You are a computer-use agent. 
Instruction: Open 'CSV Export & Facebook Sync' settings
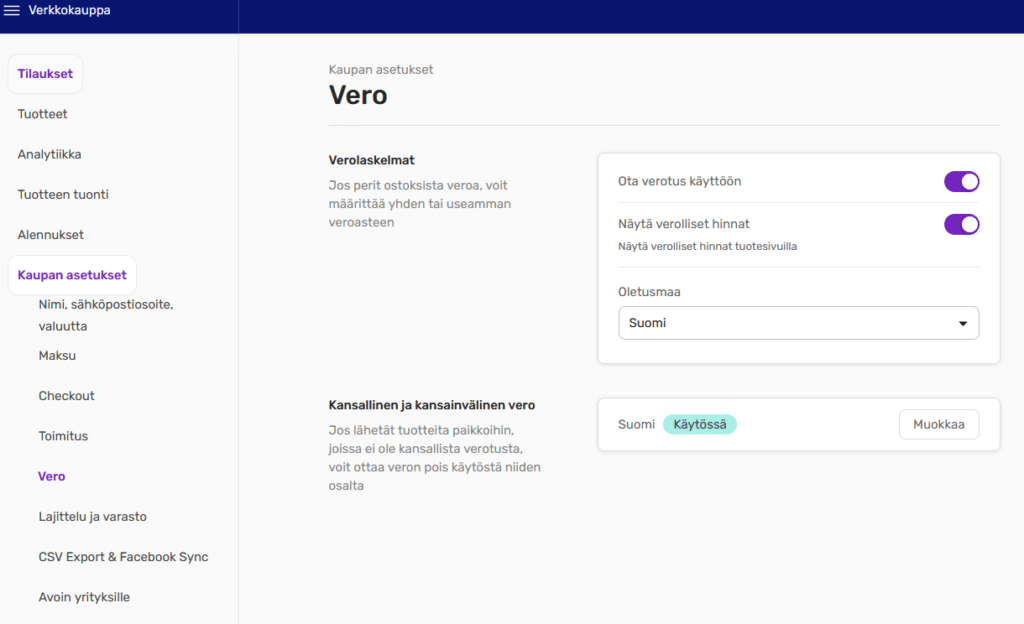pos(123,557)
